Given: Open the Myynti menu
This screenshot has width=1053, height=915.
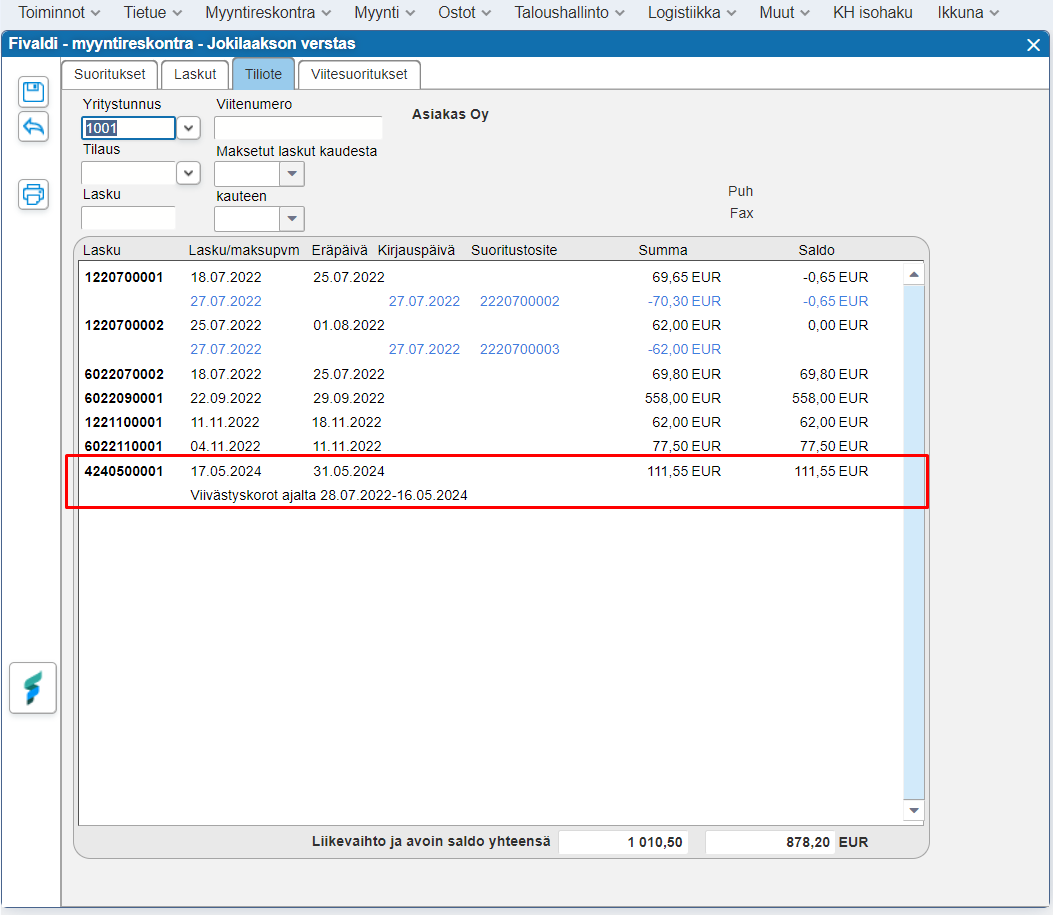Looking at the screenshot, I should pyautogui.click(x=384, y=13).
